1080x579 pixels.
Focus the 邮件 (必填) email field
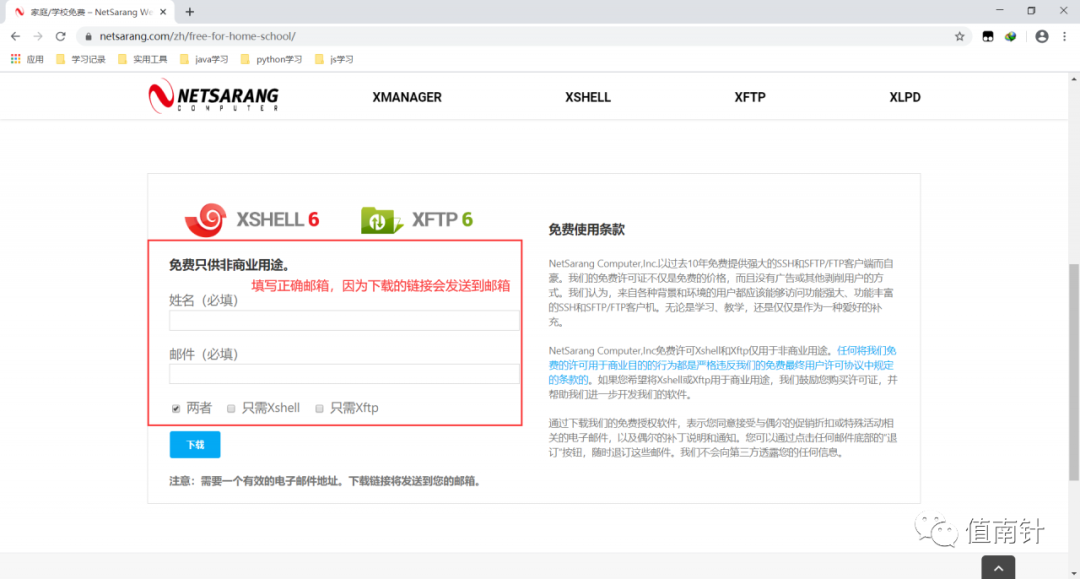point(344,374)
